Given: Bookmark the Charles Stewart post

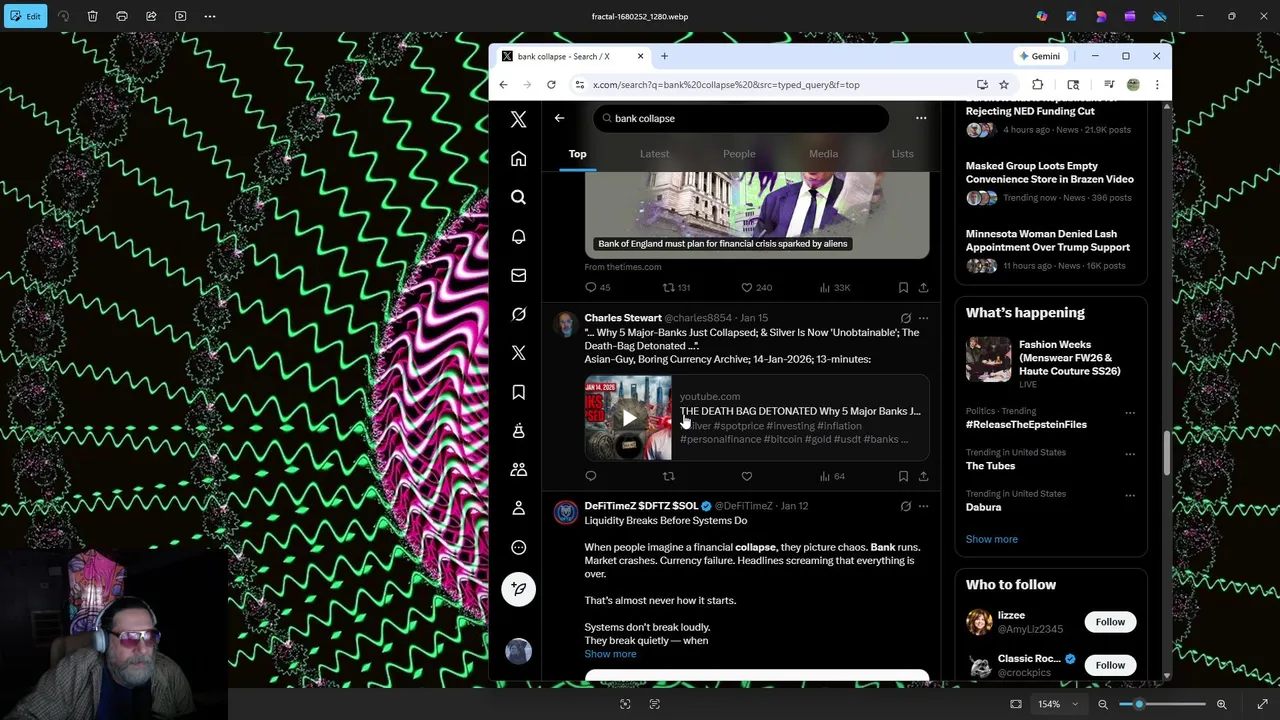Looking at the screenshot, I should [903, 476].
